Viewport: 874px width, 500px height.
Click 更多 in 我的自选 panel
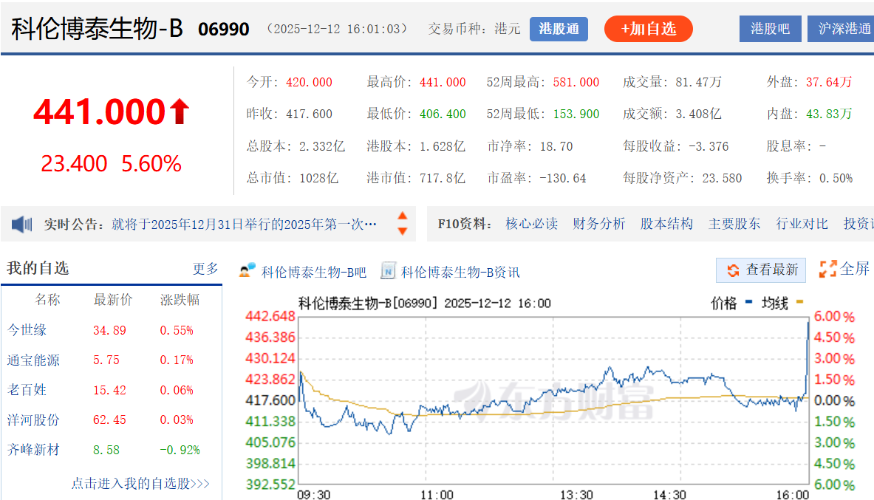(205, 269)
